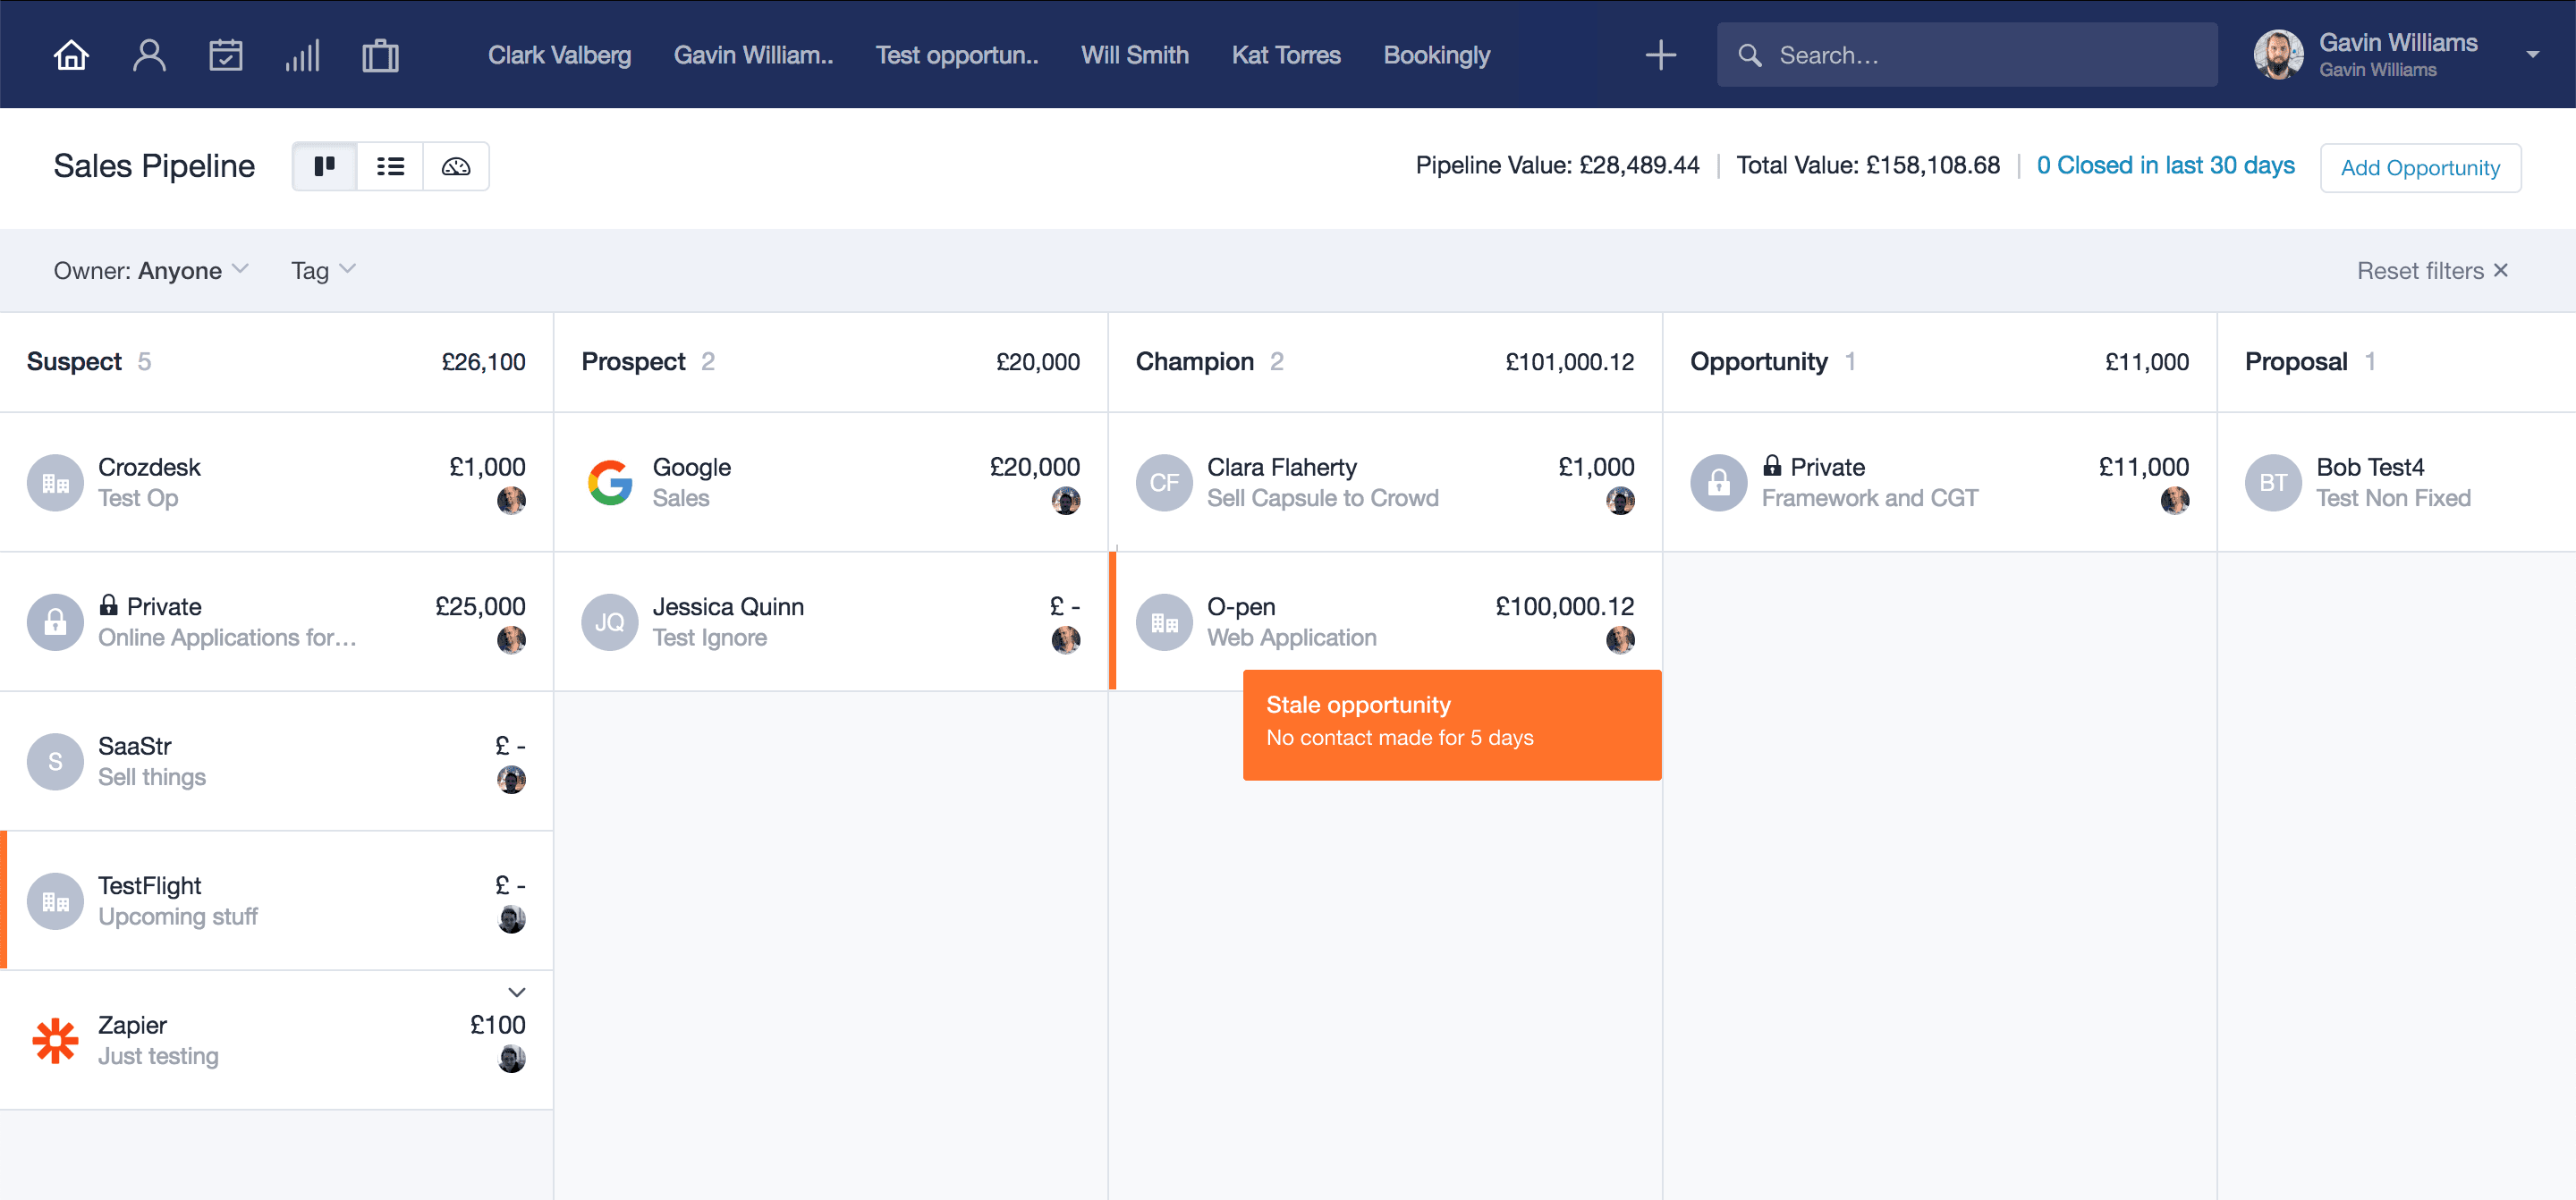
Task: Click Zapier asterisk logo
Action: [55, 1041]
